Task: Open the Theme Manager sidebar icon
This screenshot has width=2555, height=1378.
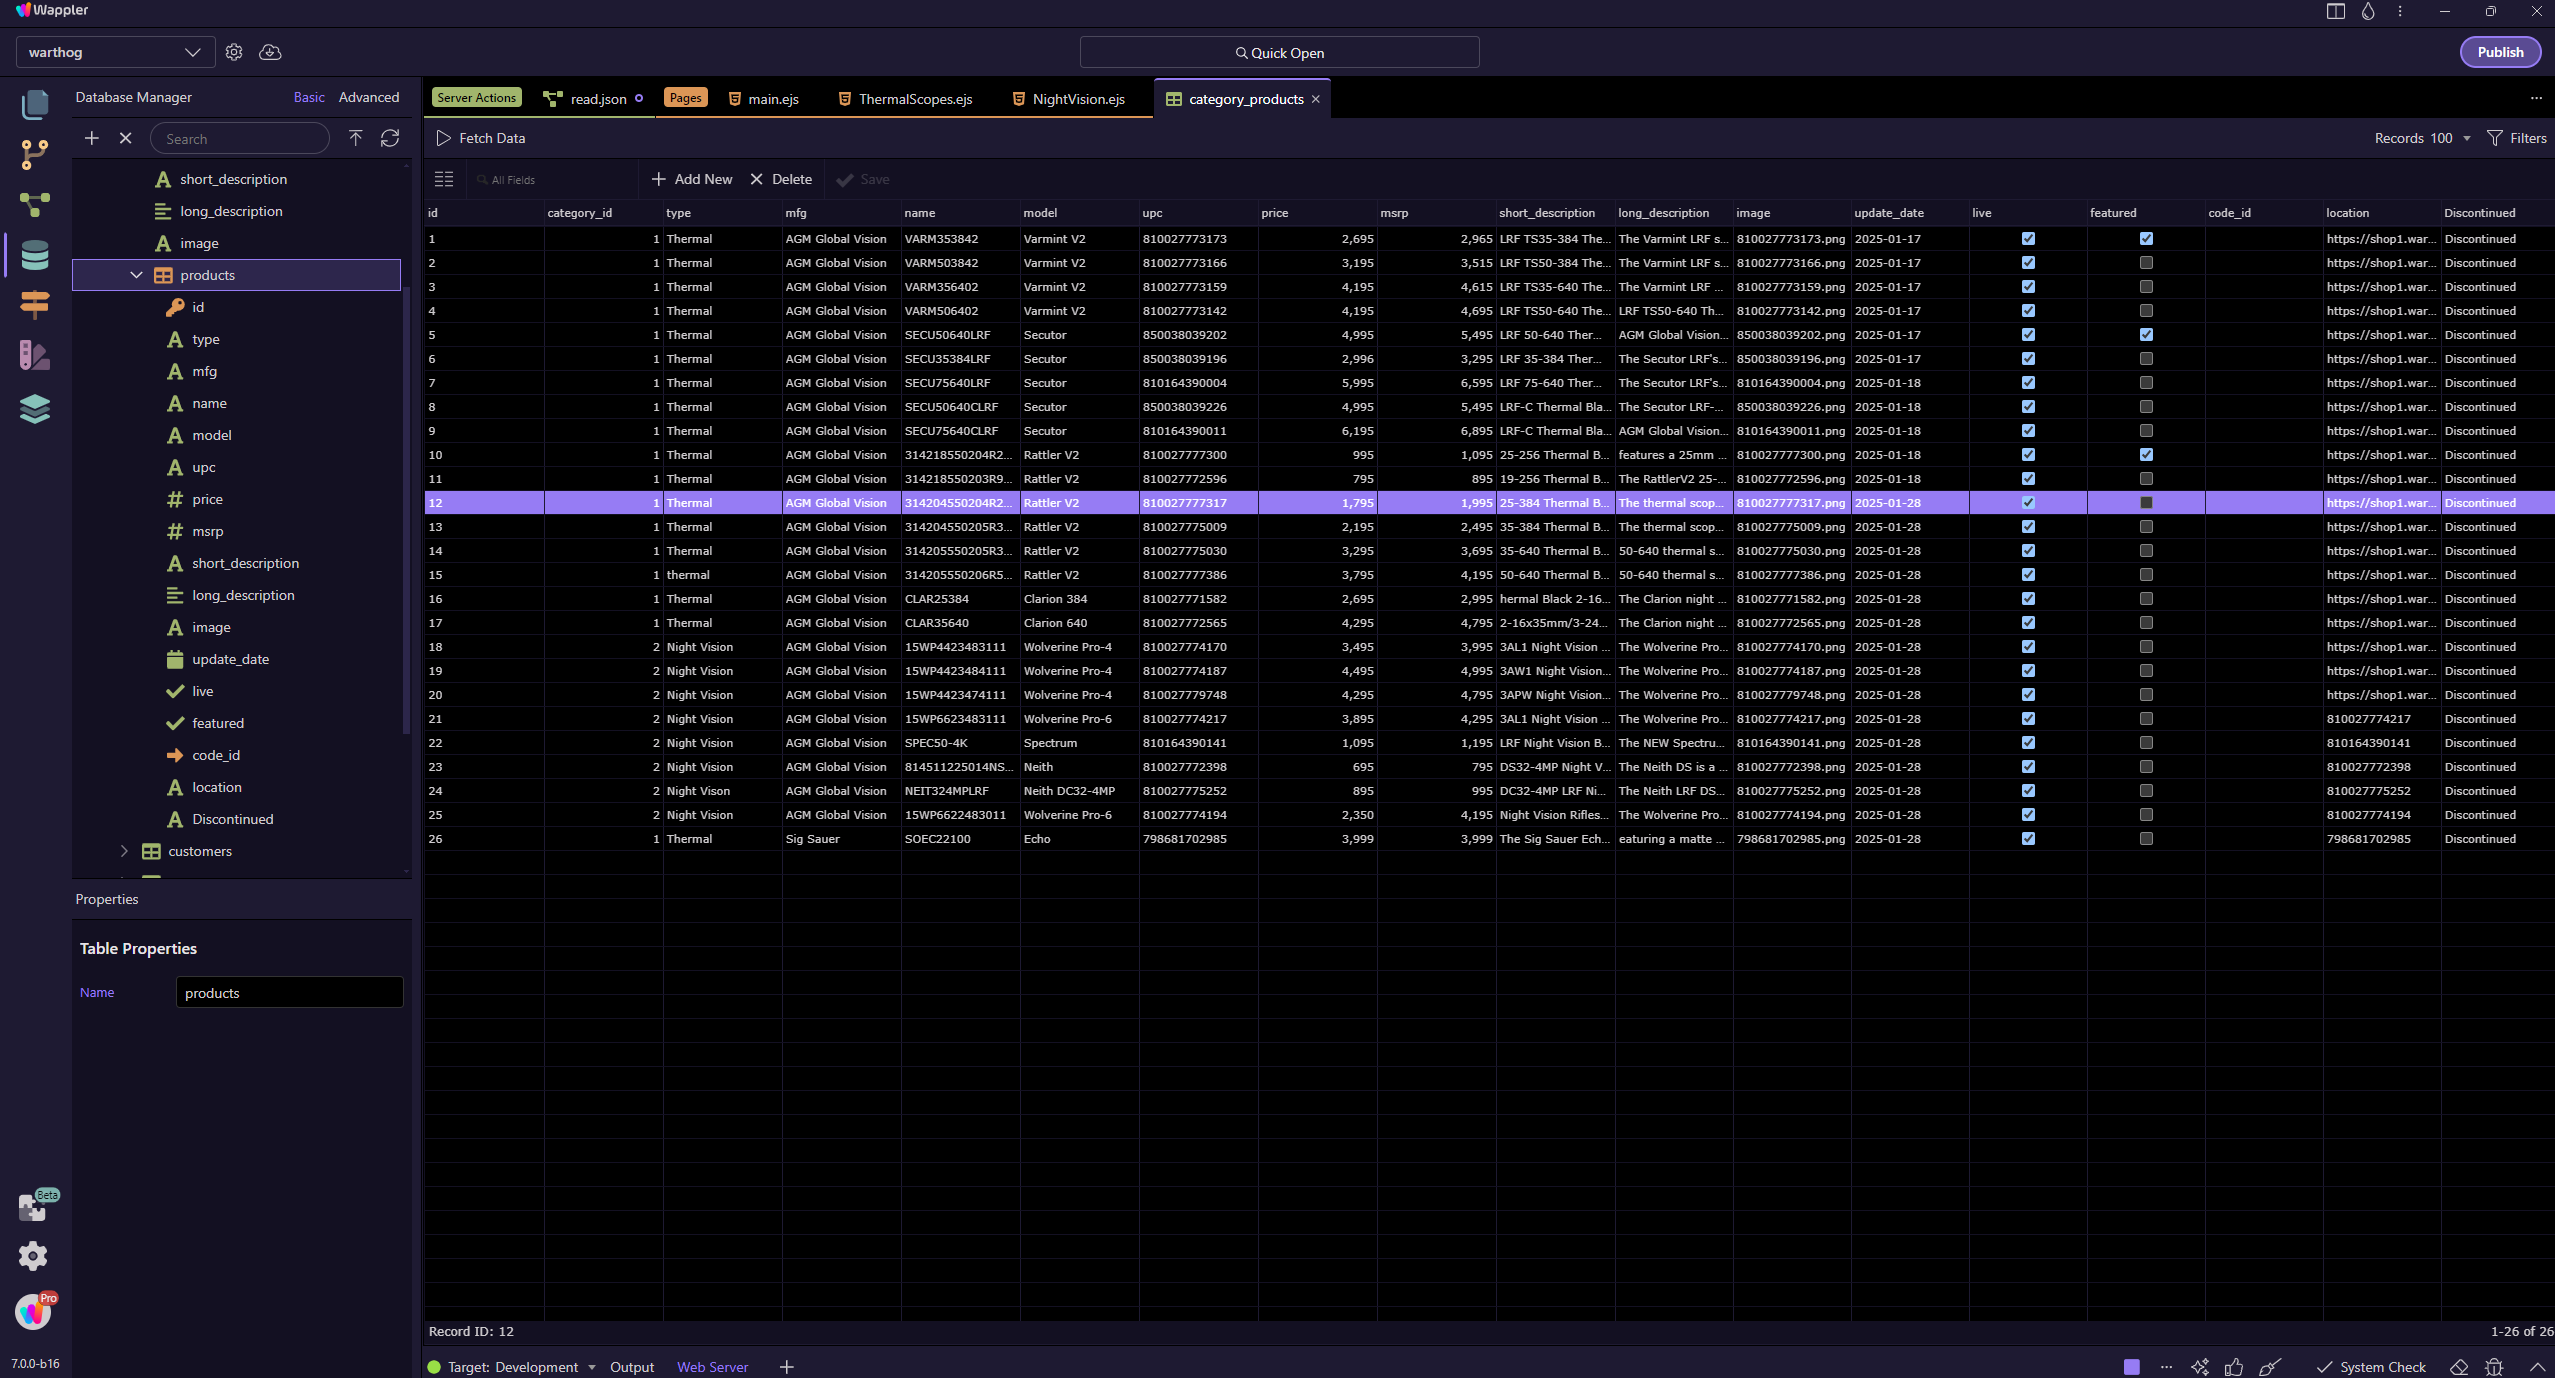Action: tap(35, 355)
